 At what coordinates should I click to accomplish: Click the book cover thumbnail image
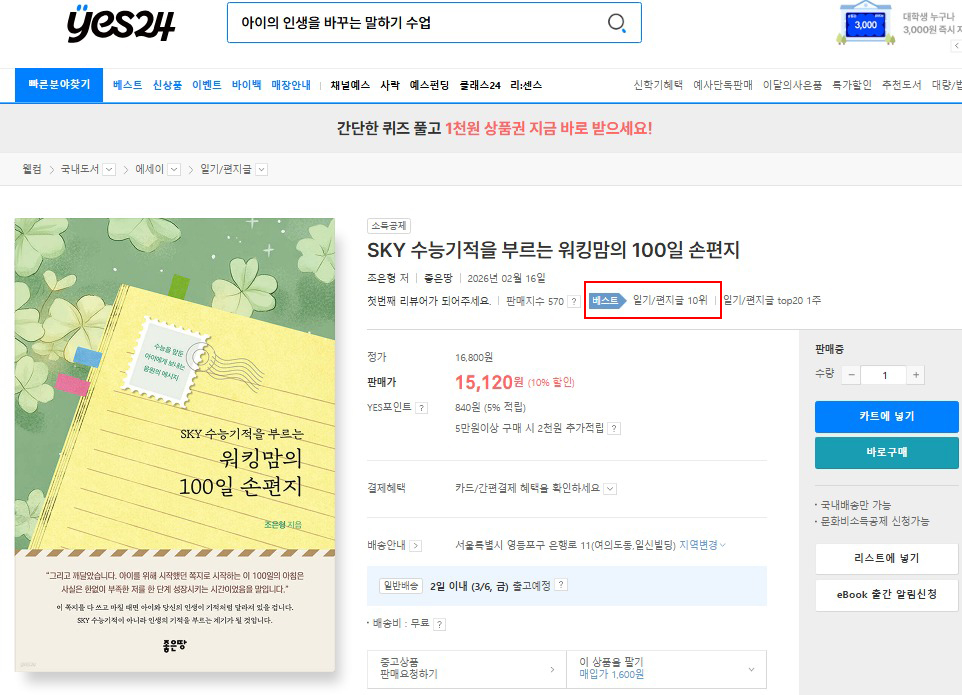pyautogui.click(x=175, y=445)
